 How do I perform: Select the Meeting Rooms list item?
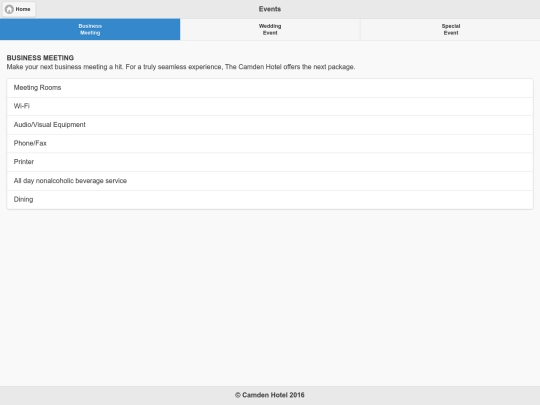tap(270, 88)
